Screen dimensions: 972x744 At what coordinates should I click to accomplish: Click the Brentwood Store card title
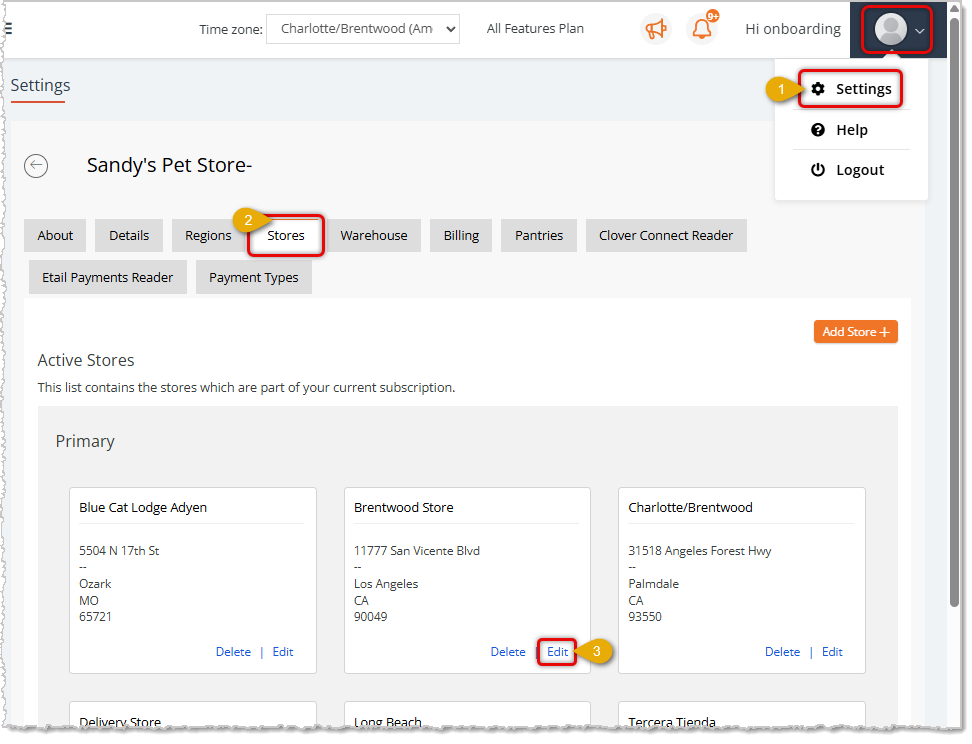404,507
